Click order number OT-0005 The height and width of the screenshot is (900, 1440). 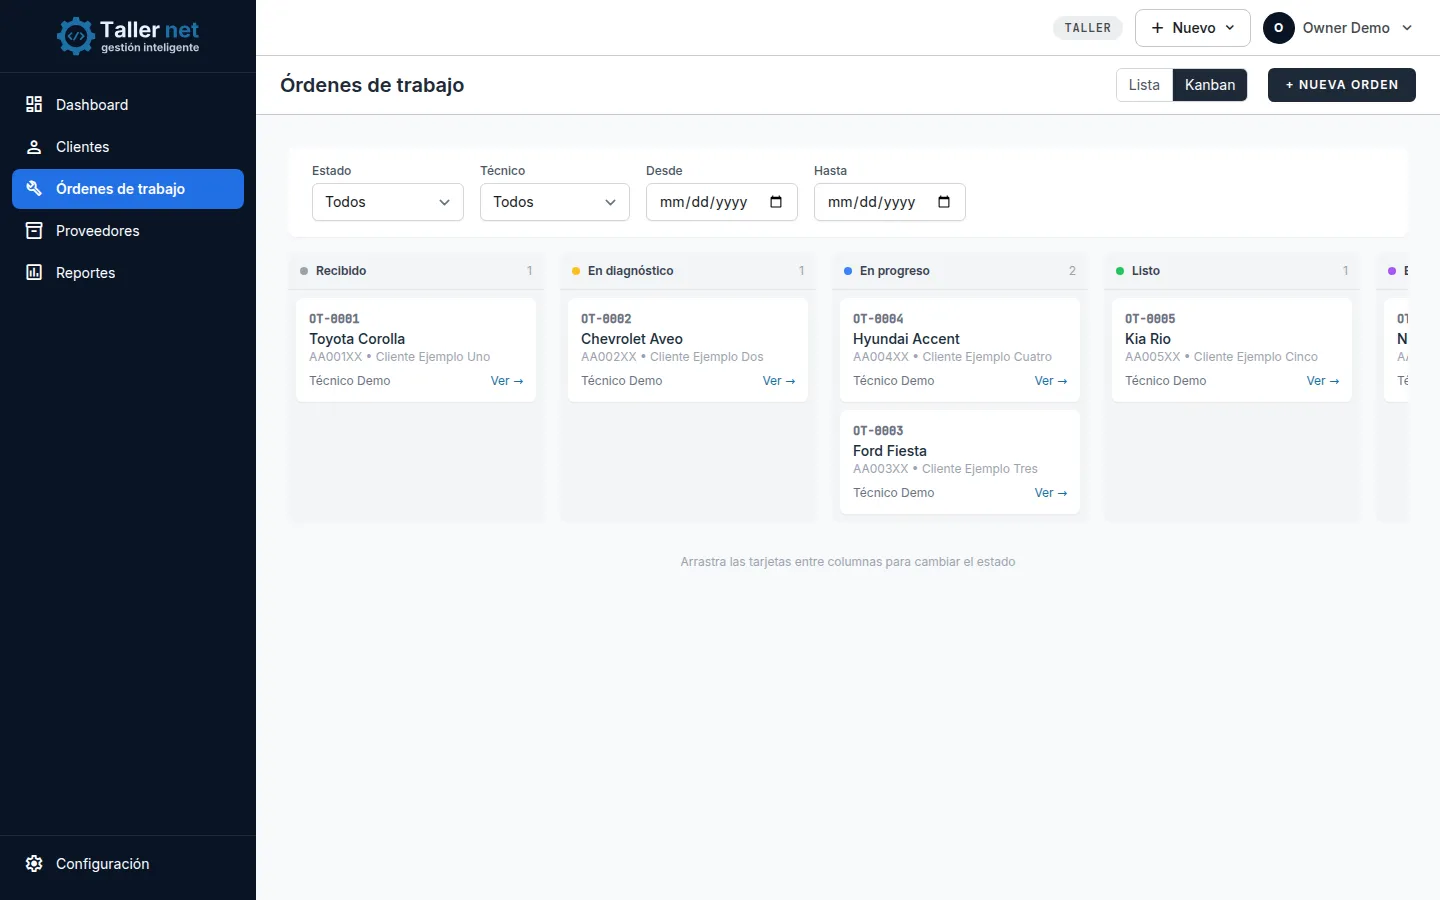[1150, 319]
